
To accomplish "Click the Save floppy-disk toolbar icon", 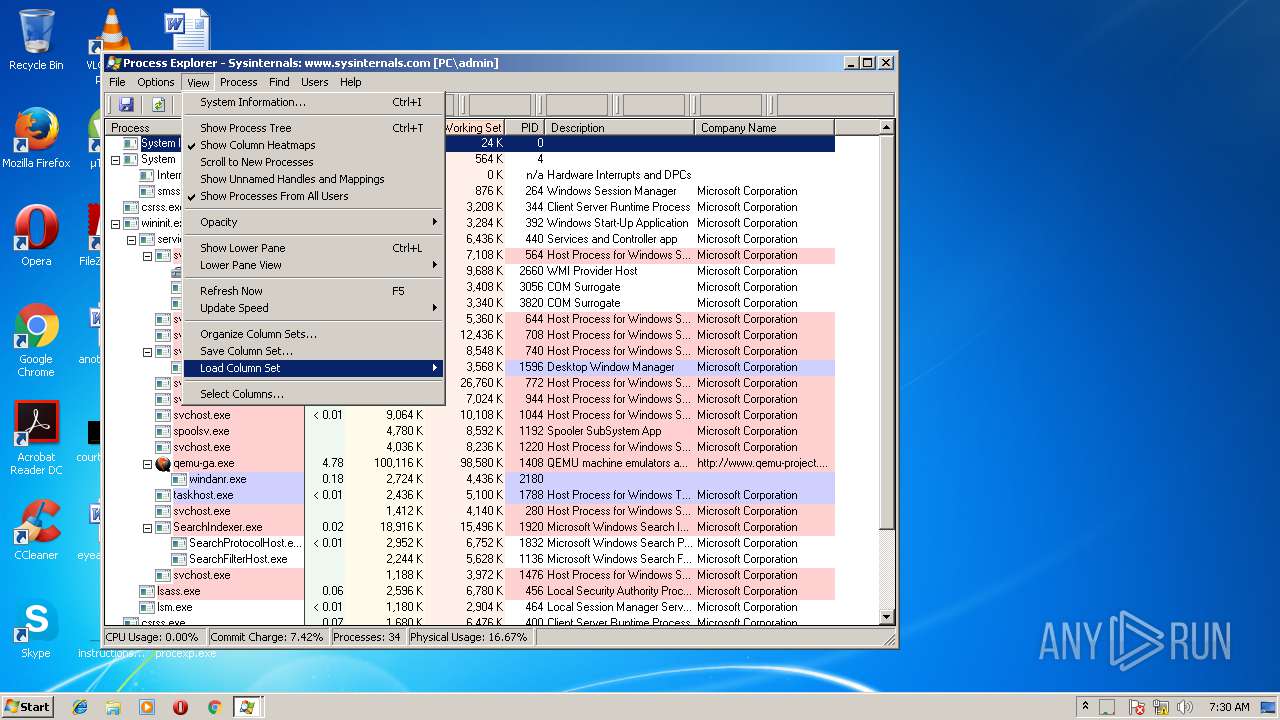I will [126, 104].
